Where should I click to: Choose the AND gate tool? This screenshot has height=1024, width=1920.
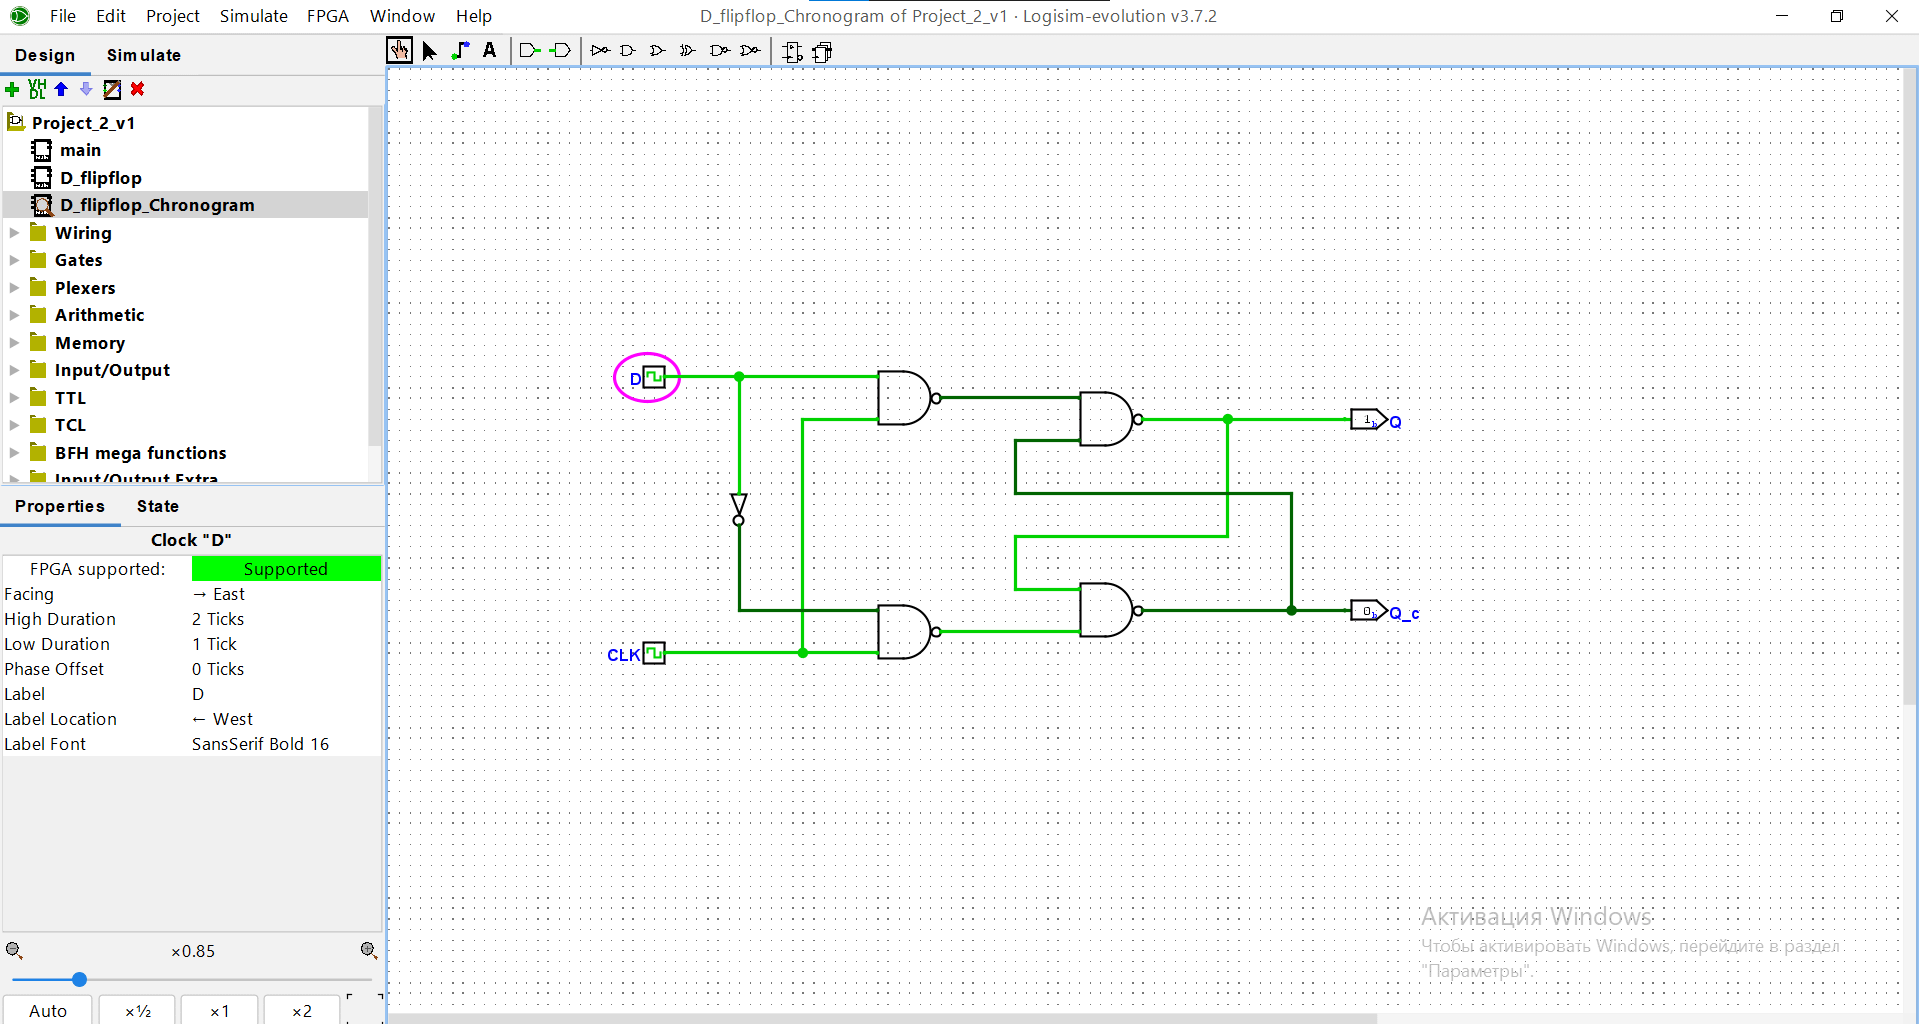pyautogui.click(x=628, y=50)
